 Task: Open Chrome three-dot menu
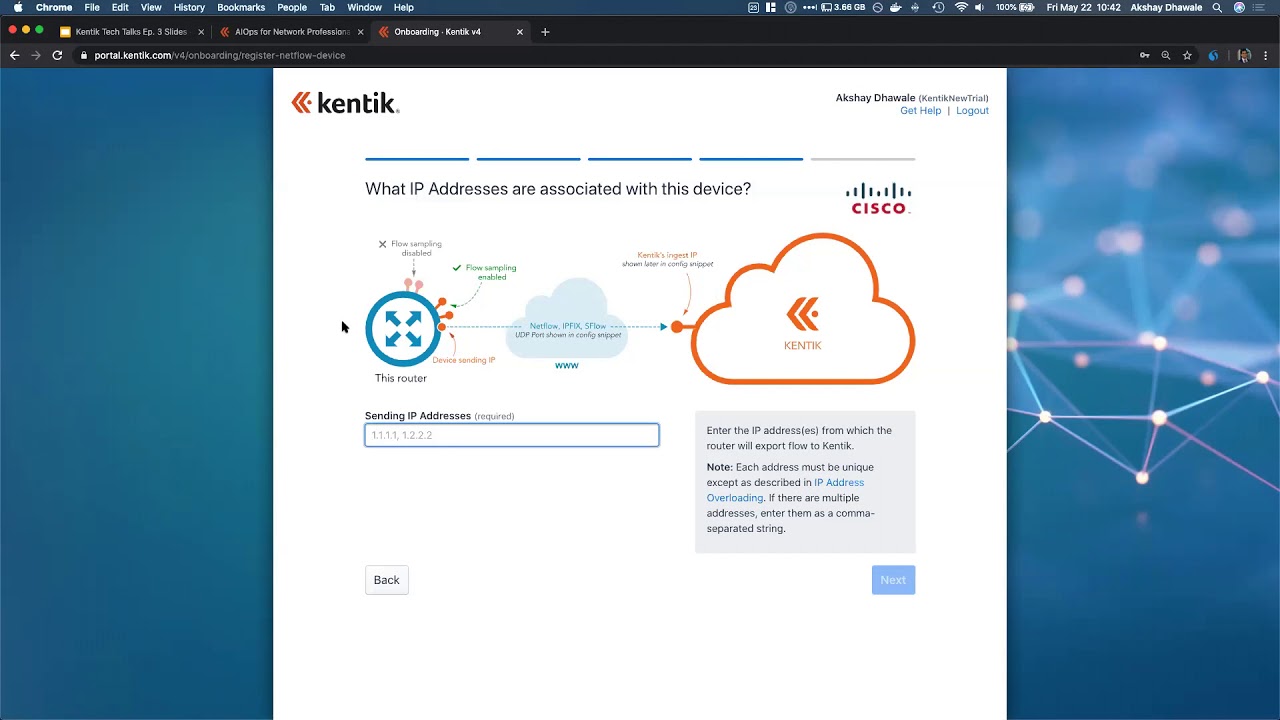tap(1266, 56)
